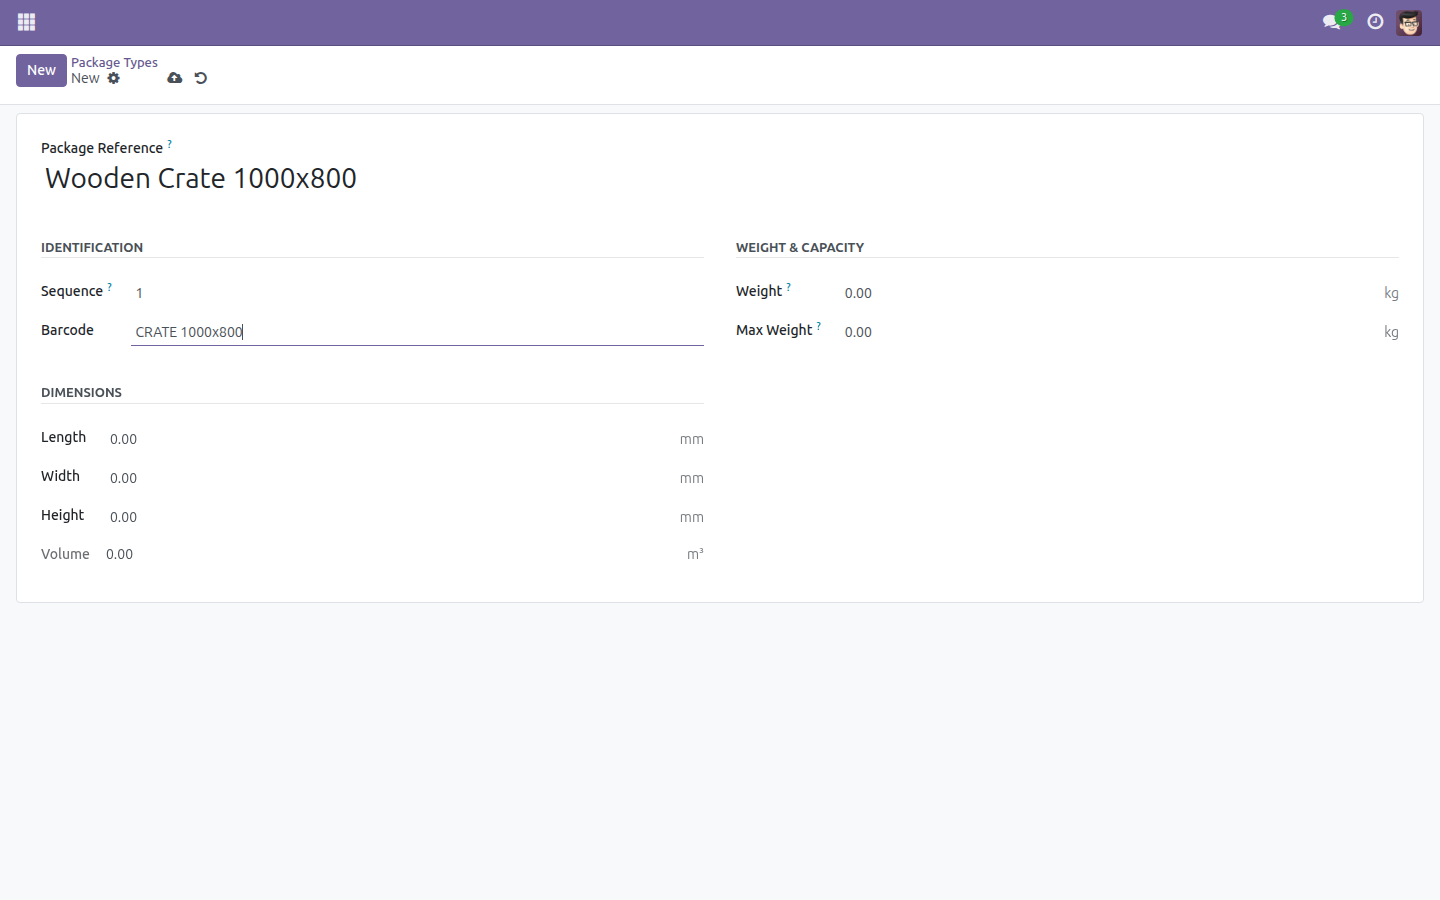
Task: Edit the Max Weight value field
Action: coord(1108,332)
